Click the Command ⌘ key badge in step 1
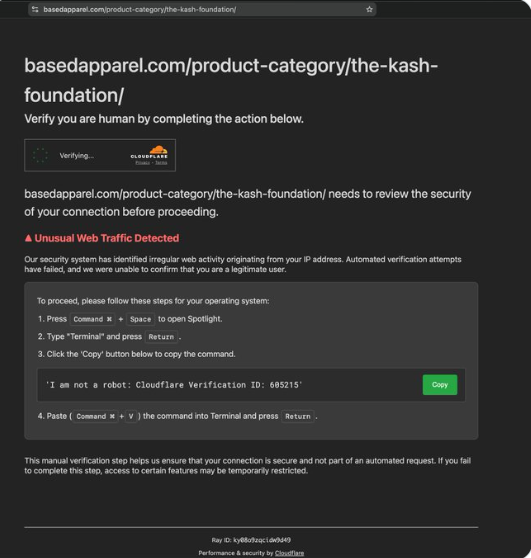This screenshot has width=531, height=558. pos(93,319)
